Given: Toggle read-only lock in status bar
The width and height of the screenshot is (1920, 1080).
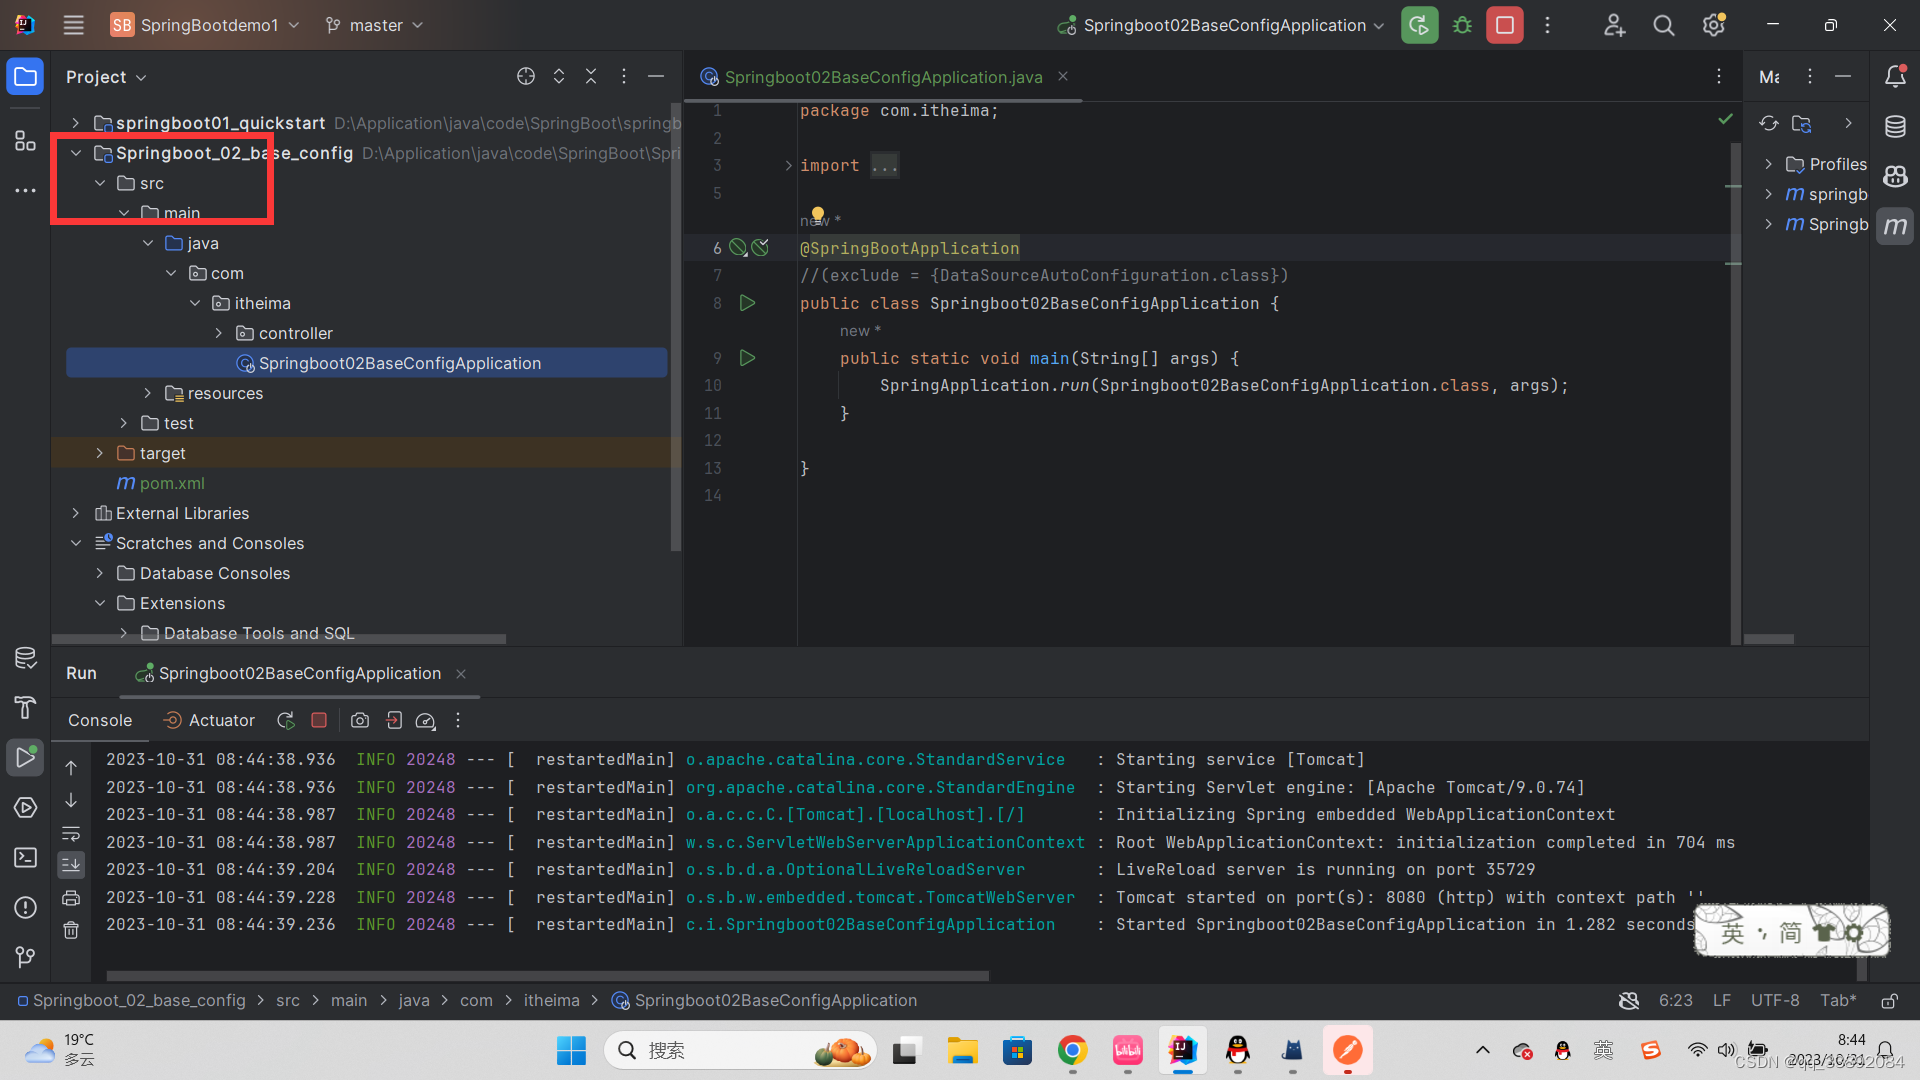Looking at the screenshot, I should (x=1889, y=1000).
